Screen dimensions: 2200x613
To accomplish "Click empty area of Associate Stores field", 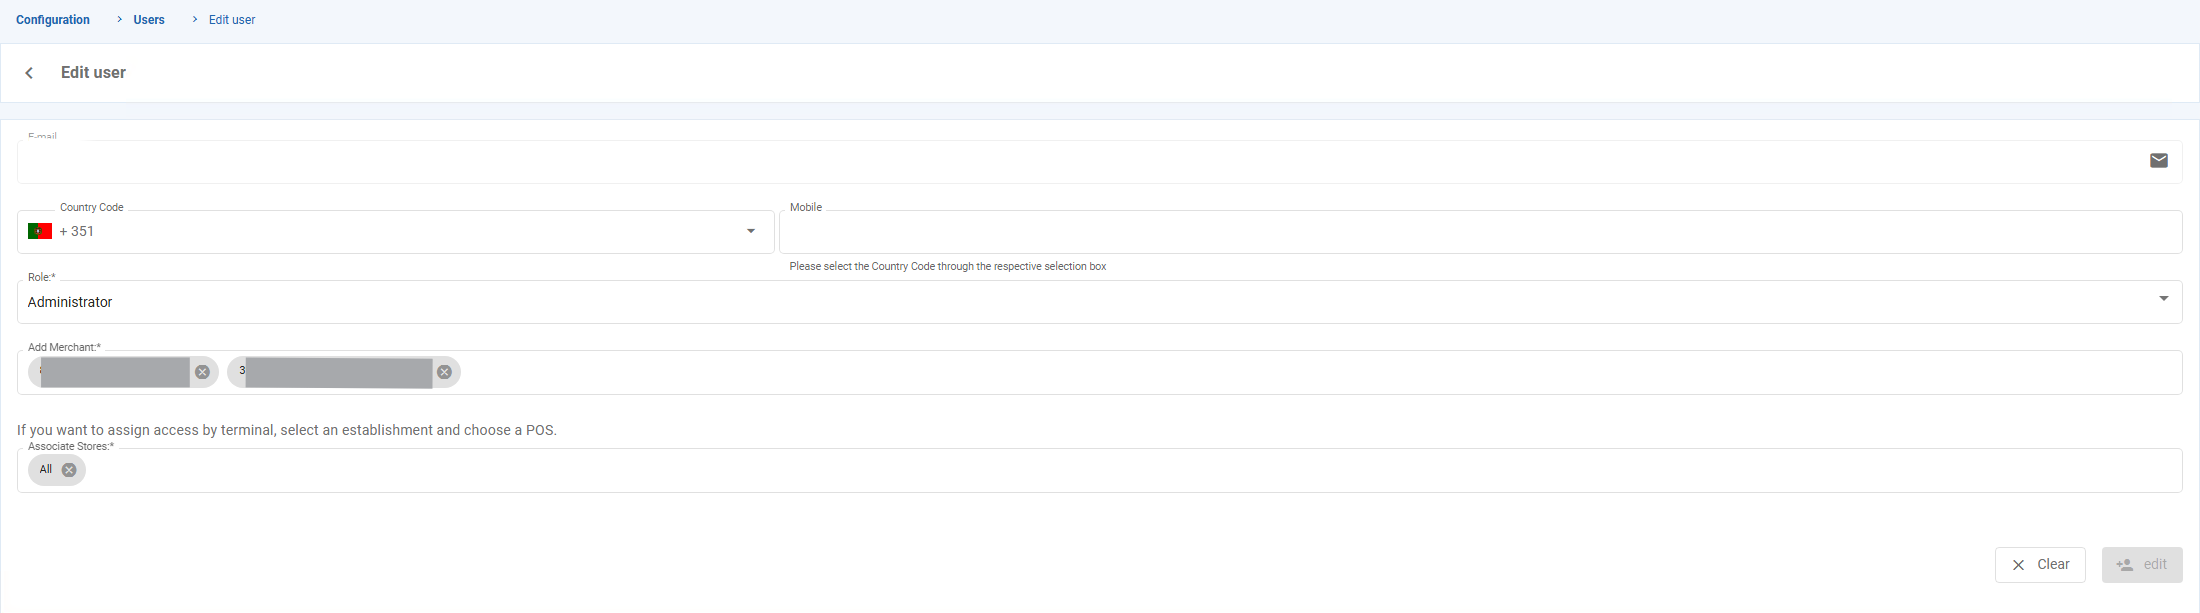I will coord(1100,470).
